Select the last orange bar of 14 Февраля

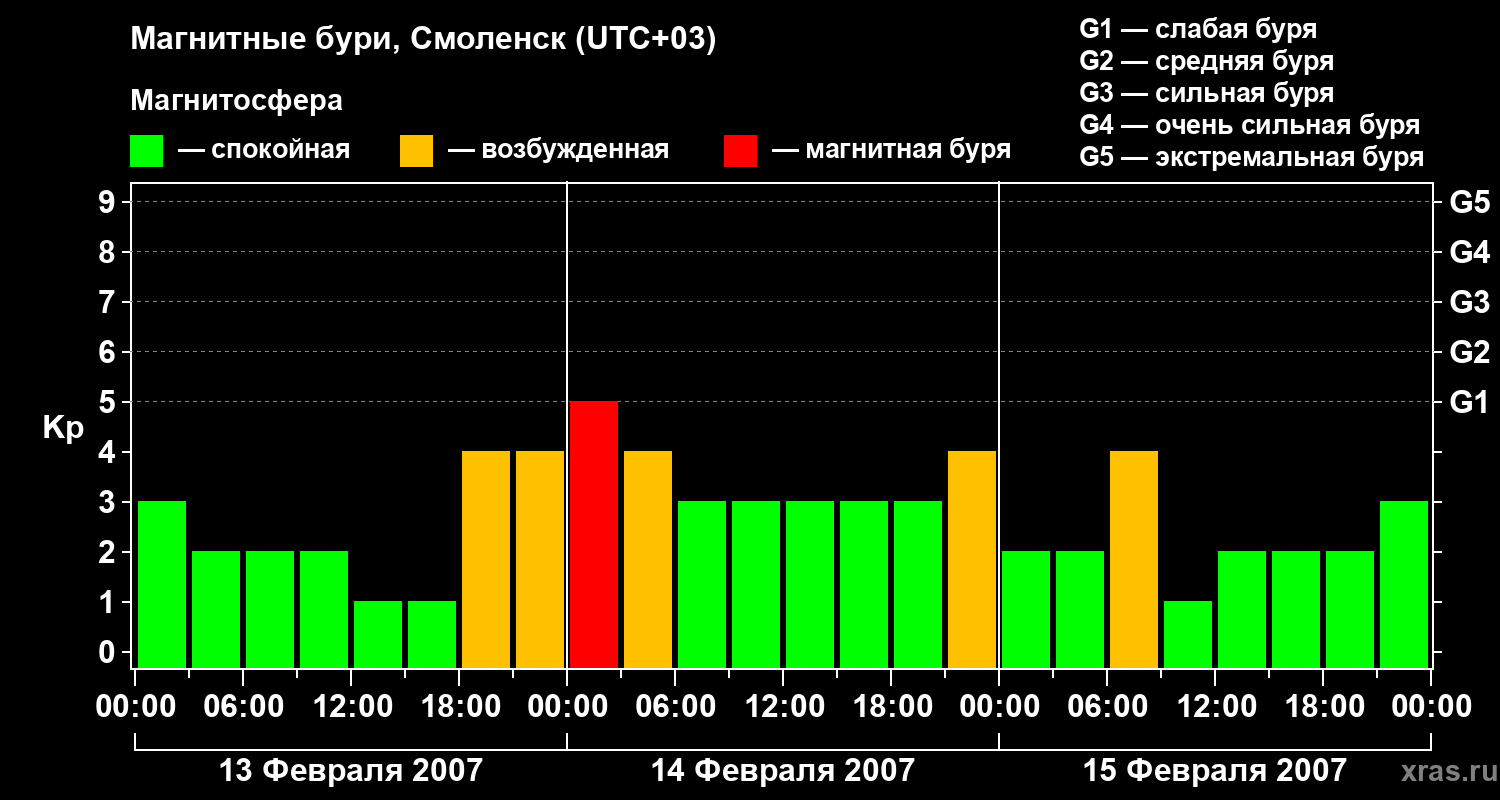pyautogui.click(x=972, y=560)
